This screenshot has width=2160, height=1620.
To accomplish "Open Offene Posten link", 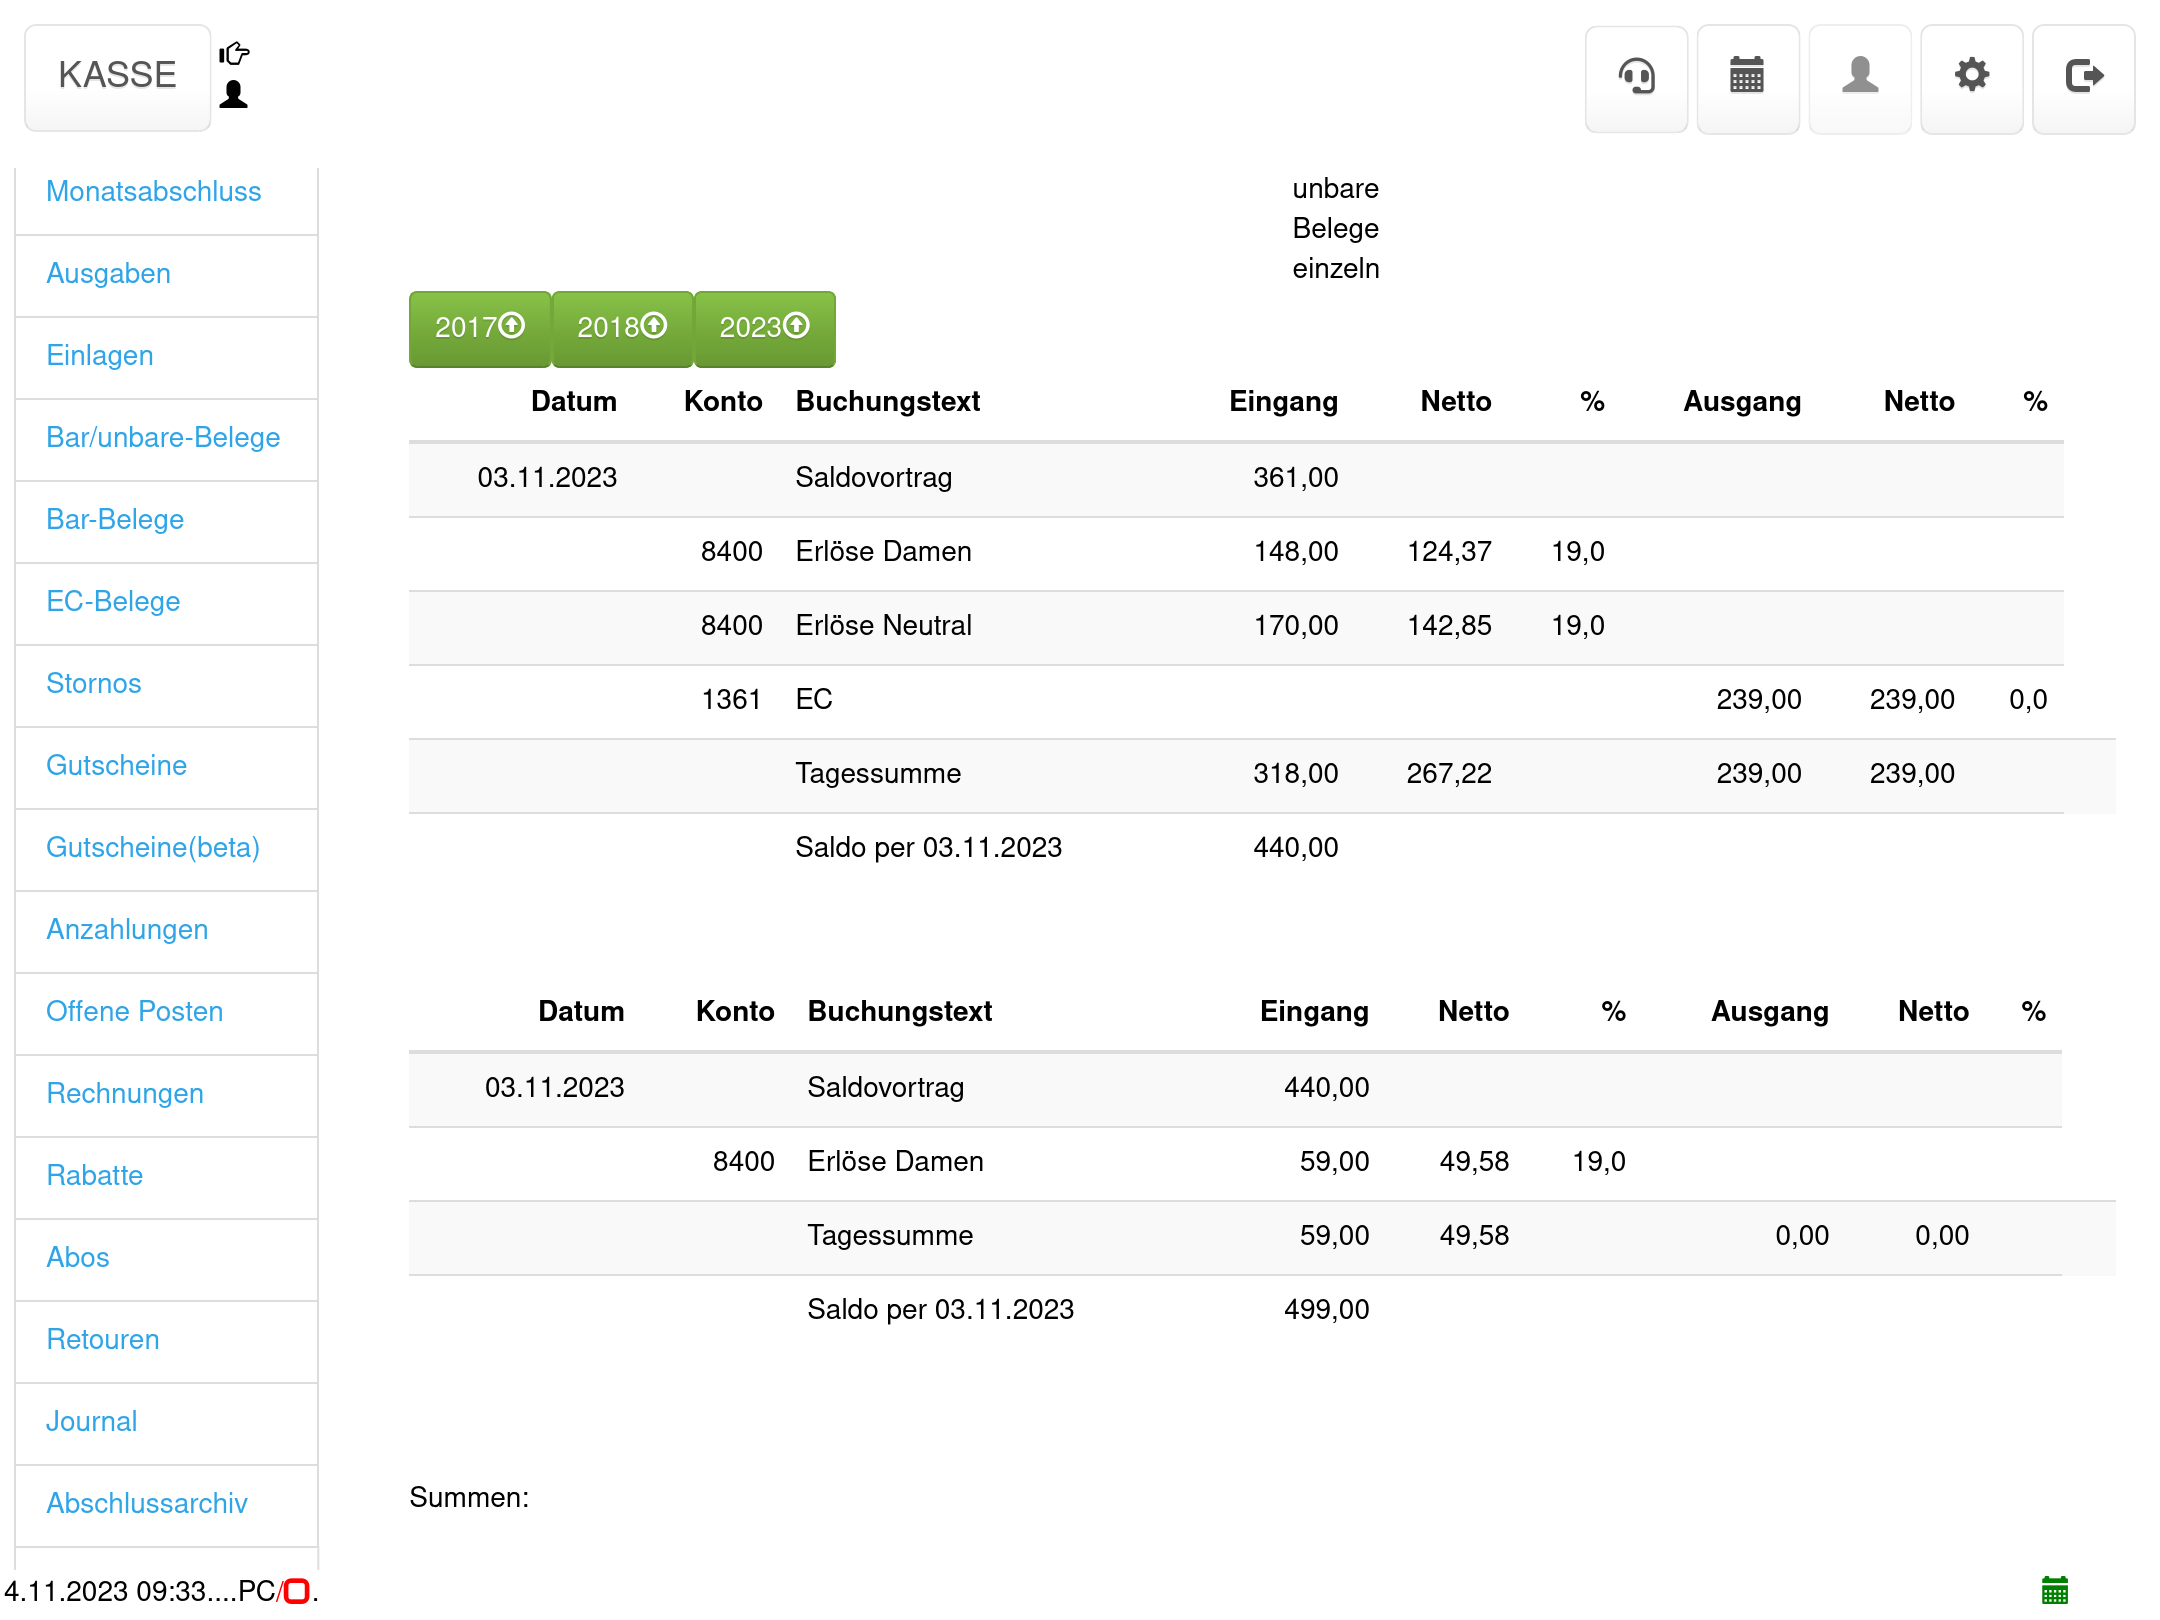I will 135,1011.
